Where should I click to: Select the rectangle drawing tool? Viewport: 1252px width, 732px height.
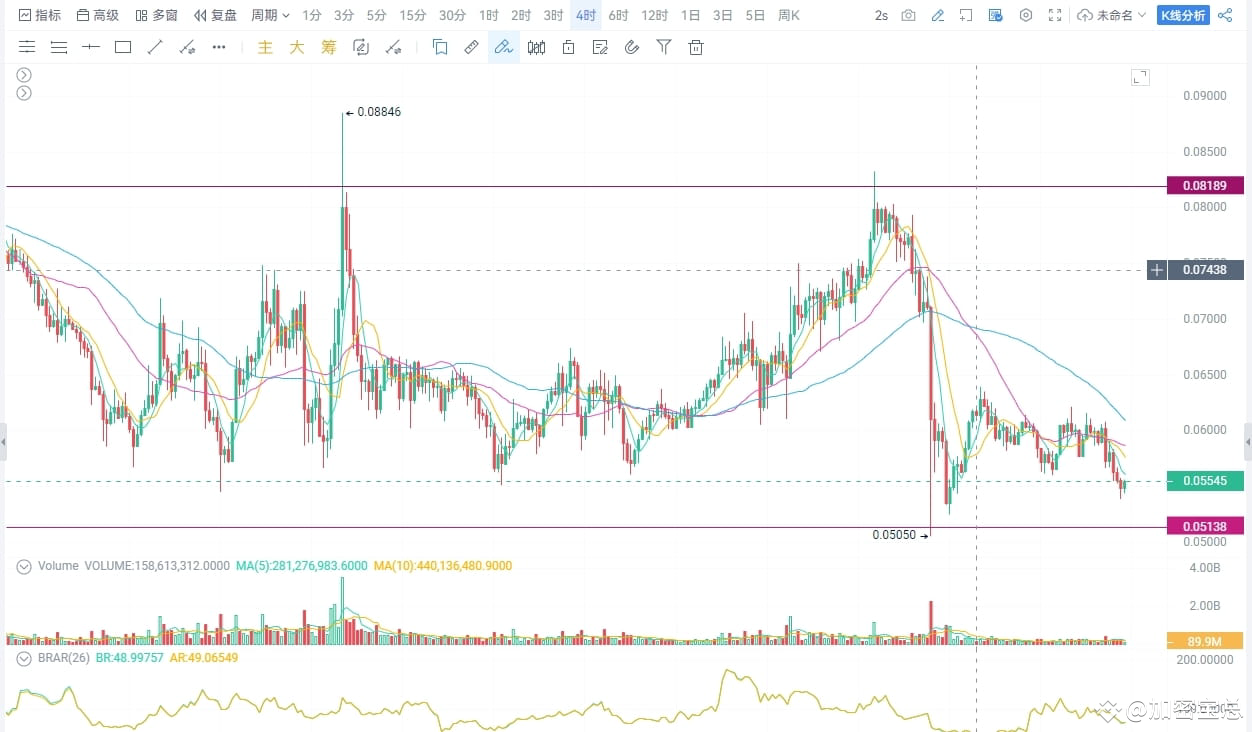122,46
